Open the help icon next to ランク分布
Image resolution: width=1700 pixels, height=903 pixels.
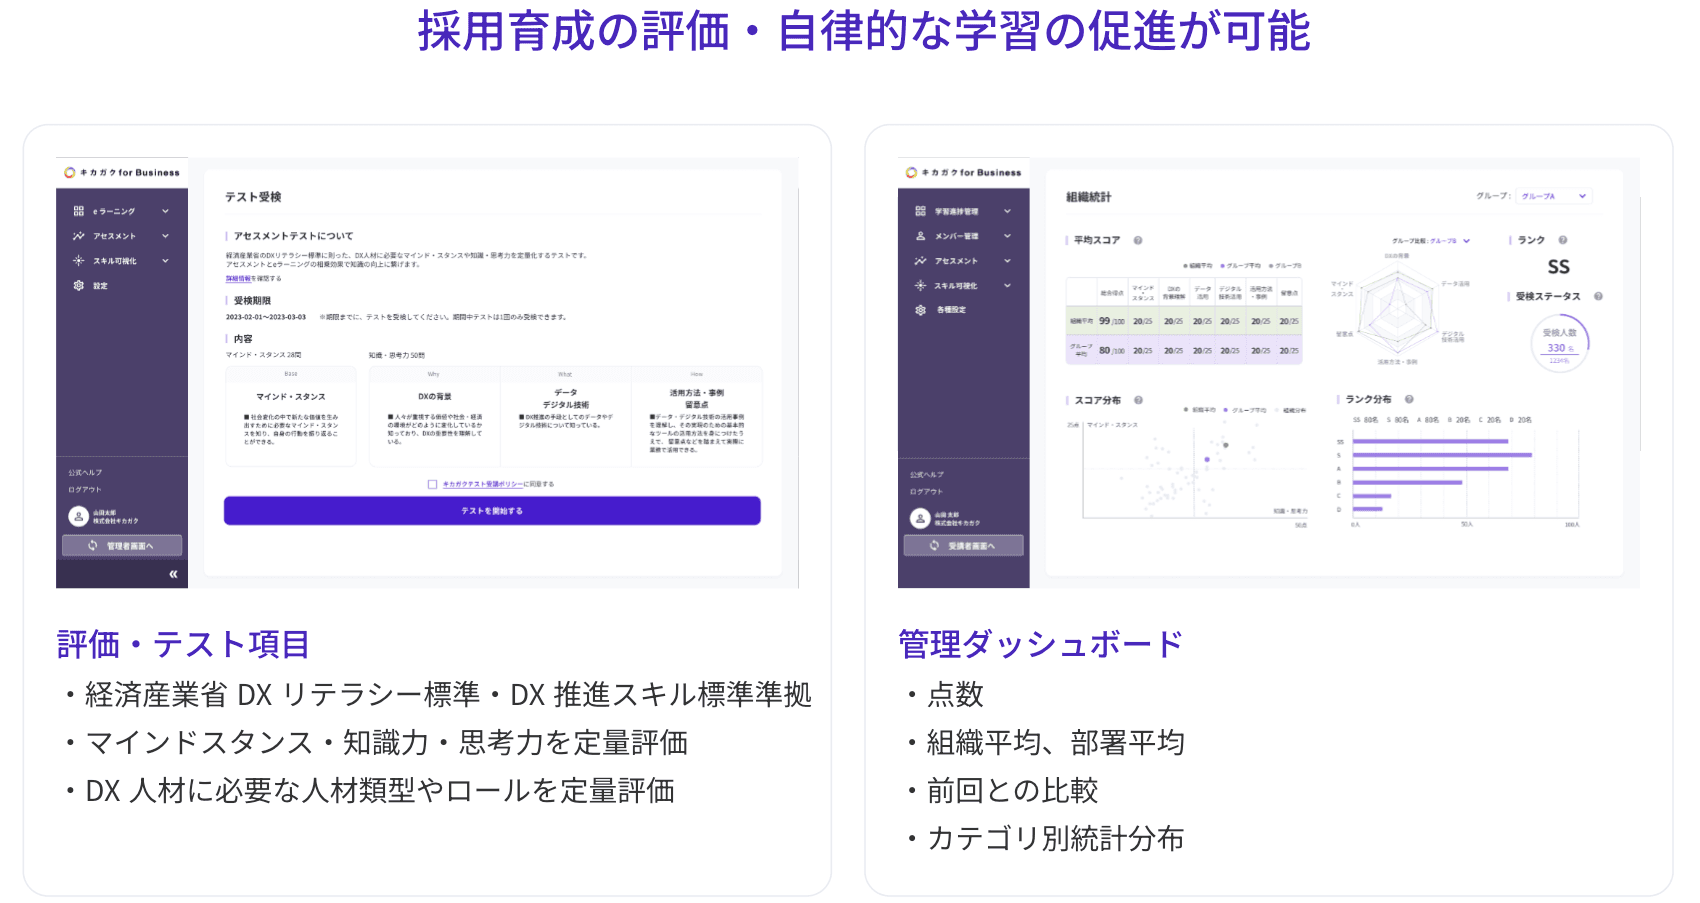point(1409,399)
